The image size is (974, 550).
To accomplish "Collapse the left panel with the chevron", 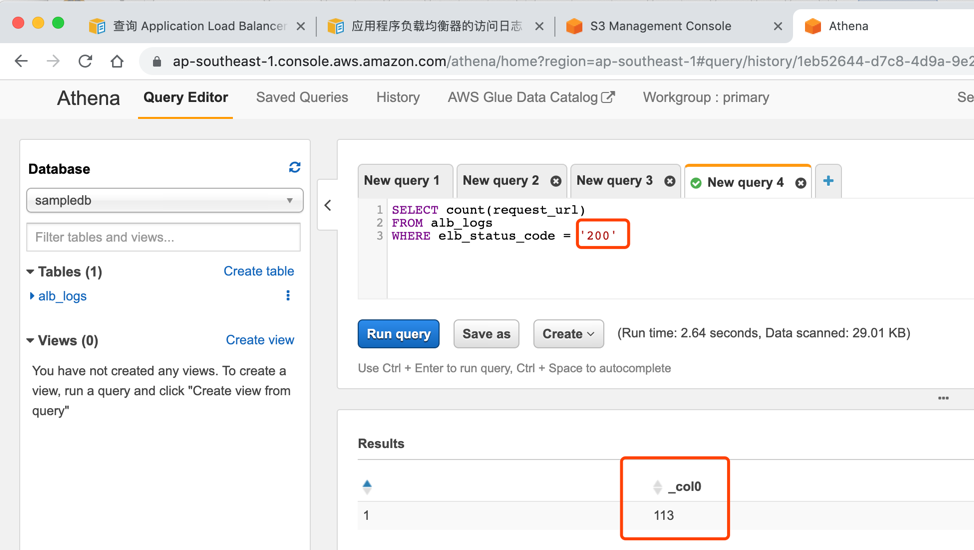I will [328, 205].
